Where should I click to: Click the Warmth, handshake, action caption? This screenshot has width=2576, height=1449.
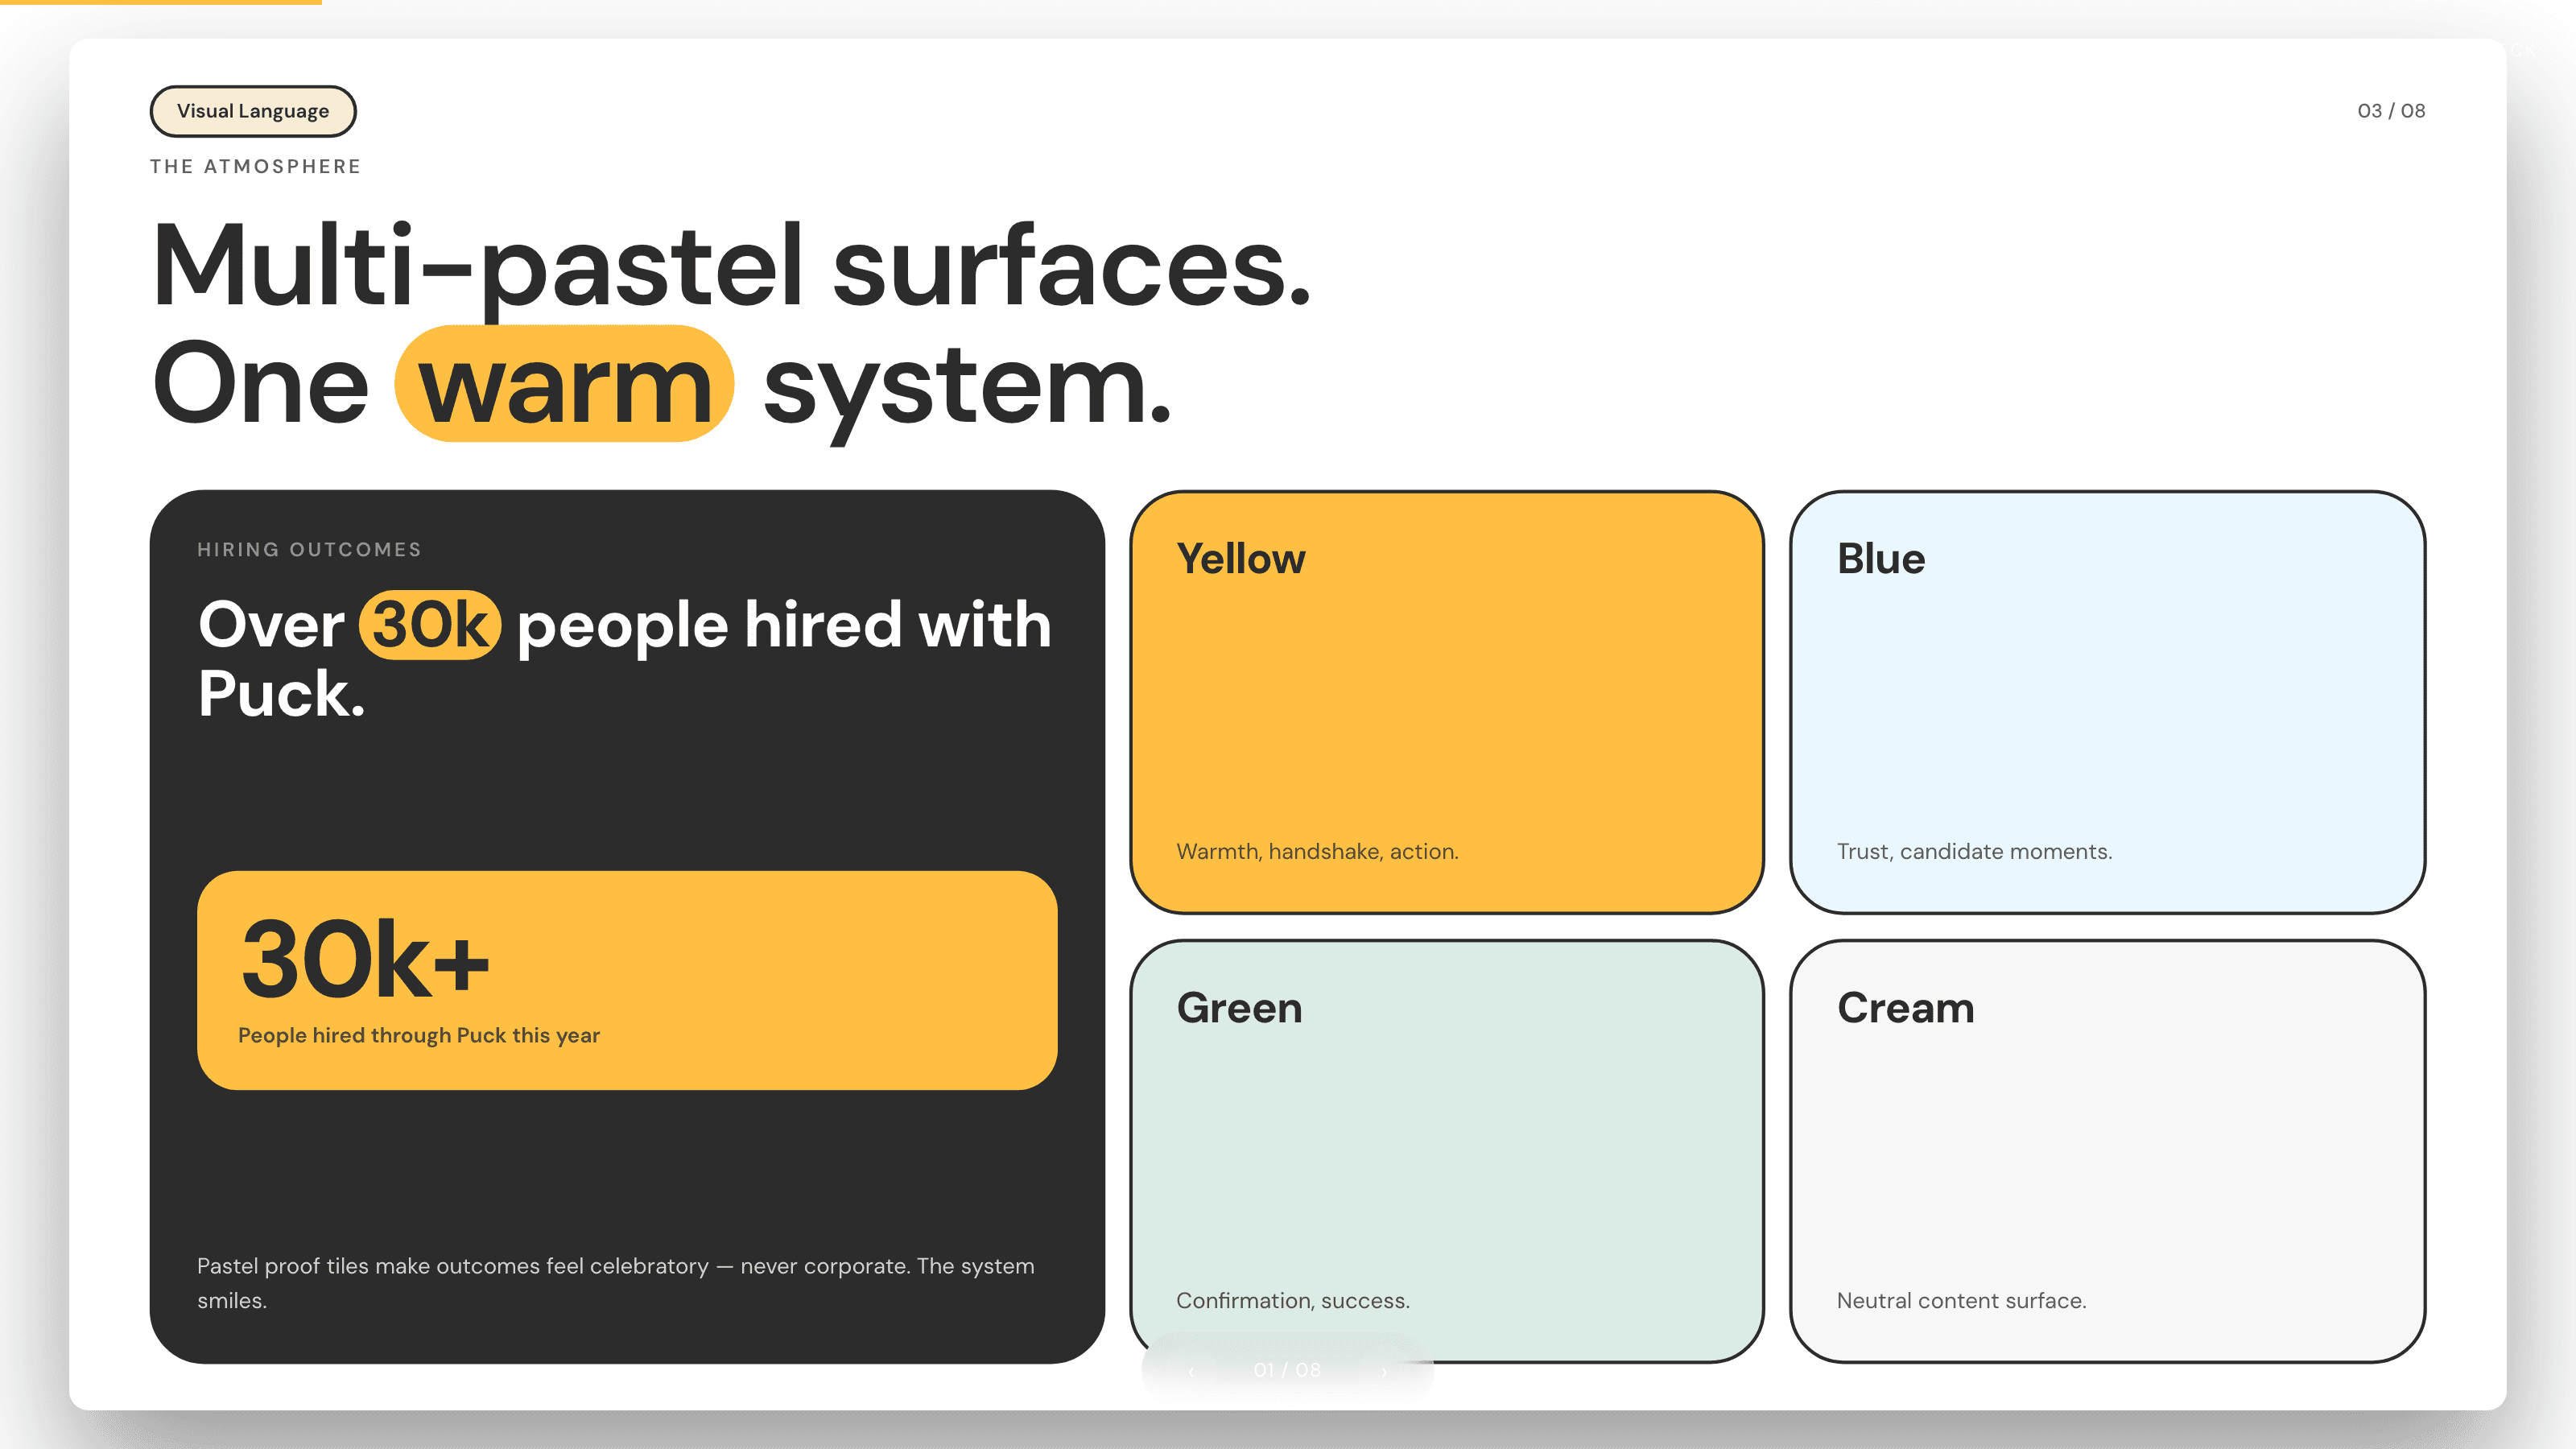pyautogui.click(x=1317, y=851)
